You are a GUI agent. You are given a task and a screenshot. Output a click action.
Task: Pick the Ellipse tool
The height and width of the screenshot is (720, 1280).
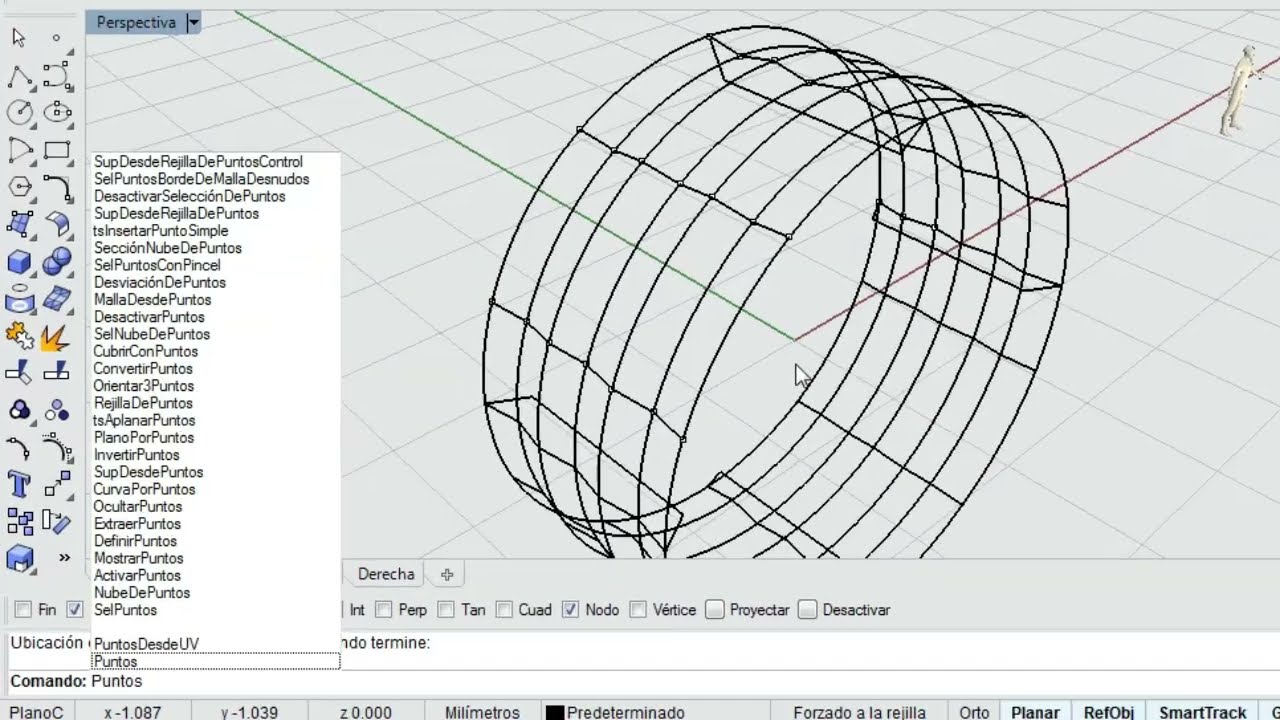tap(57, 112)
